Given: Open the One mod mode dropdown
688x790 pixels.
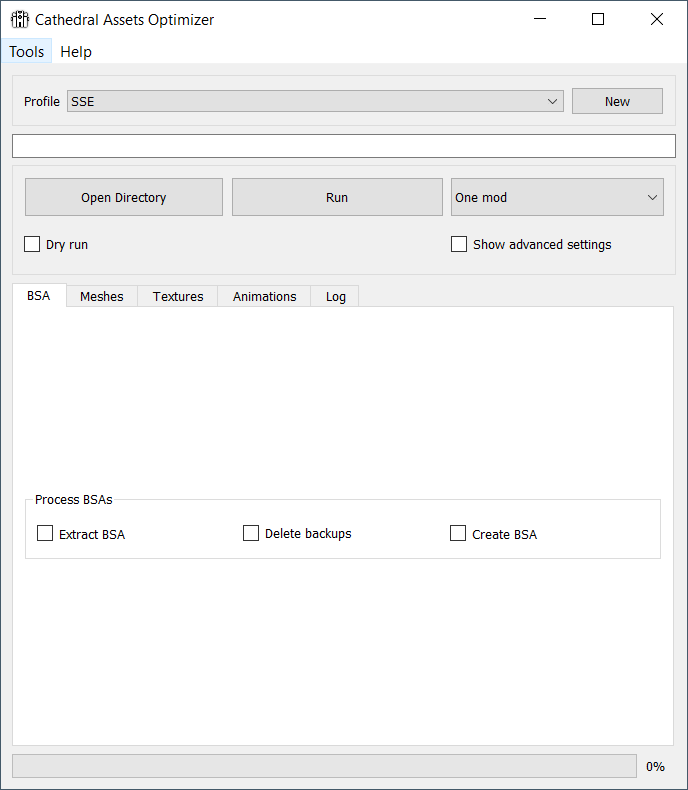Looking at the screenshot, I should [x=557, y=197].
